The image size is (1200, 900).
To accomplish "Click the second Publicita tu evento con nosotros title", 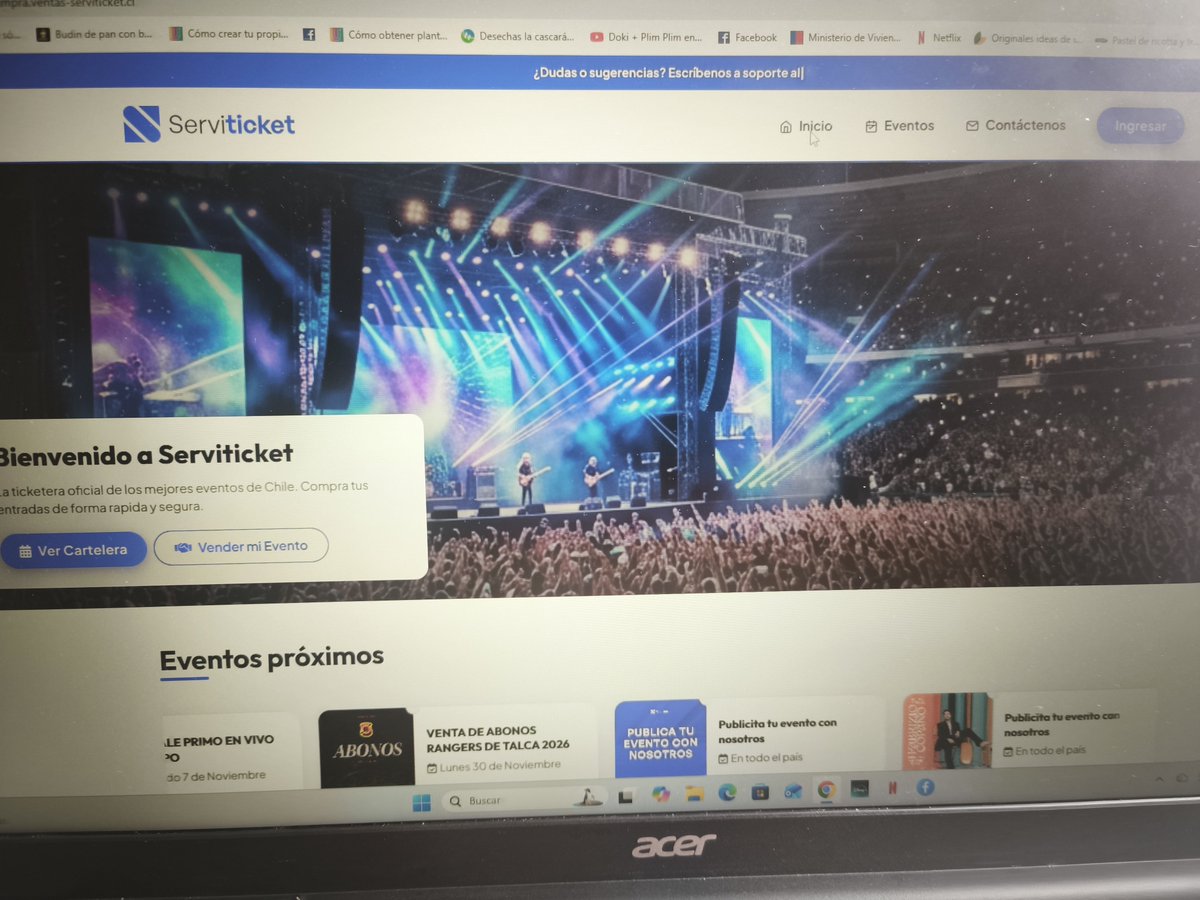I will click(1063, 723).
